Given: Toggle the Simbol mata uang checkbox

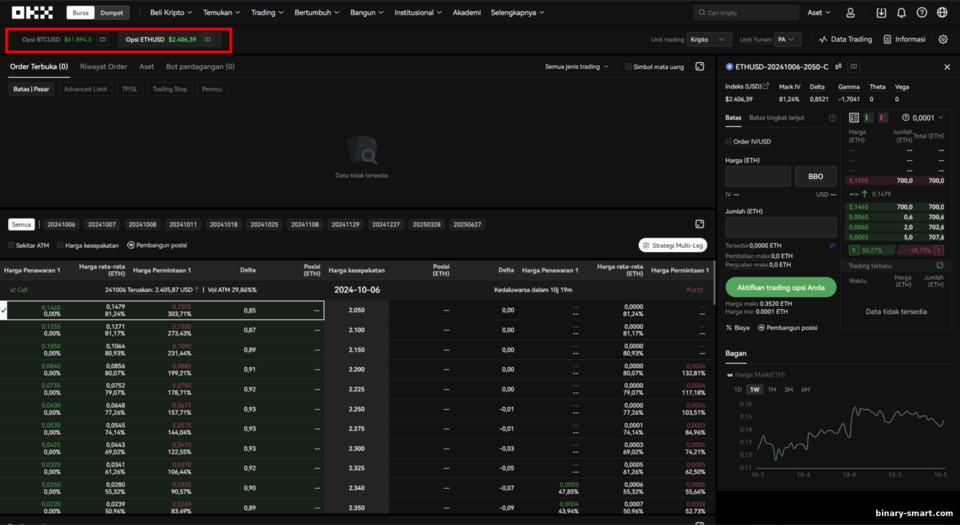Looking at the screenshot, I should (x=628, y=67).
